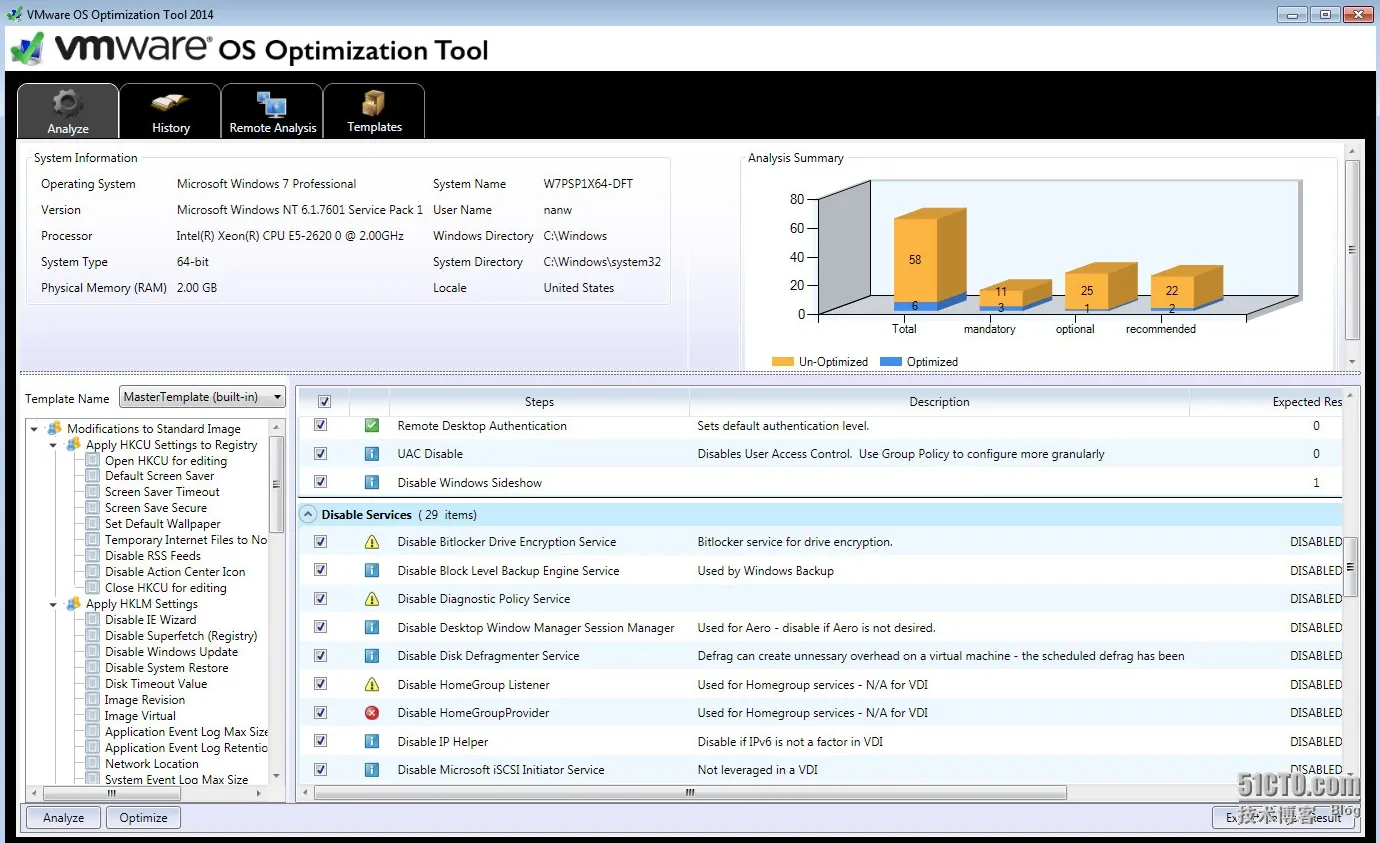Uncheck Disable Desktop Window Manager Session checkbox

(321, 627)
